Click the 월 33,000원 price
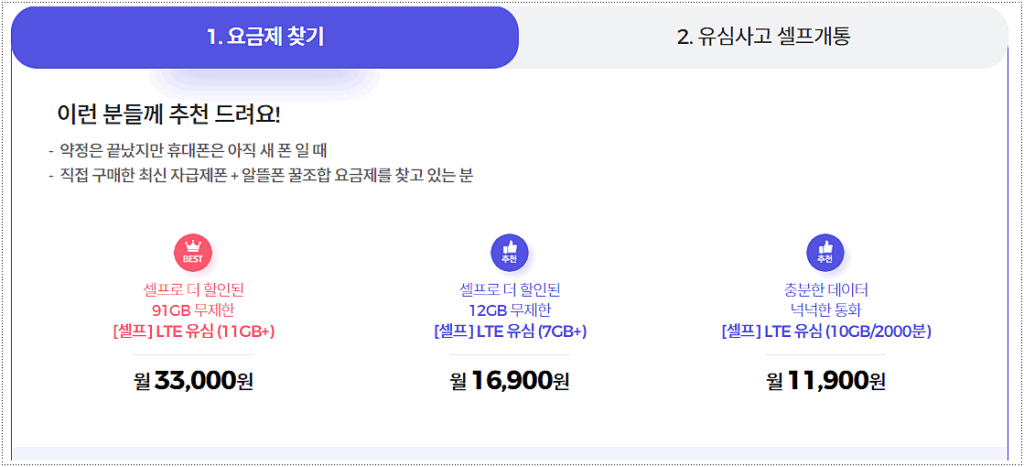Image resolution: width=1024 pixels, height=467 pixels. tap(193, 380)
